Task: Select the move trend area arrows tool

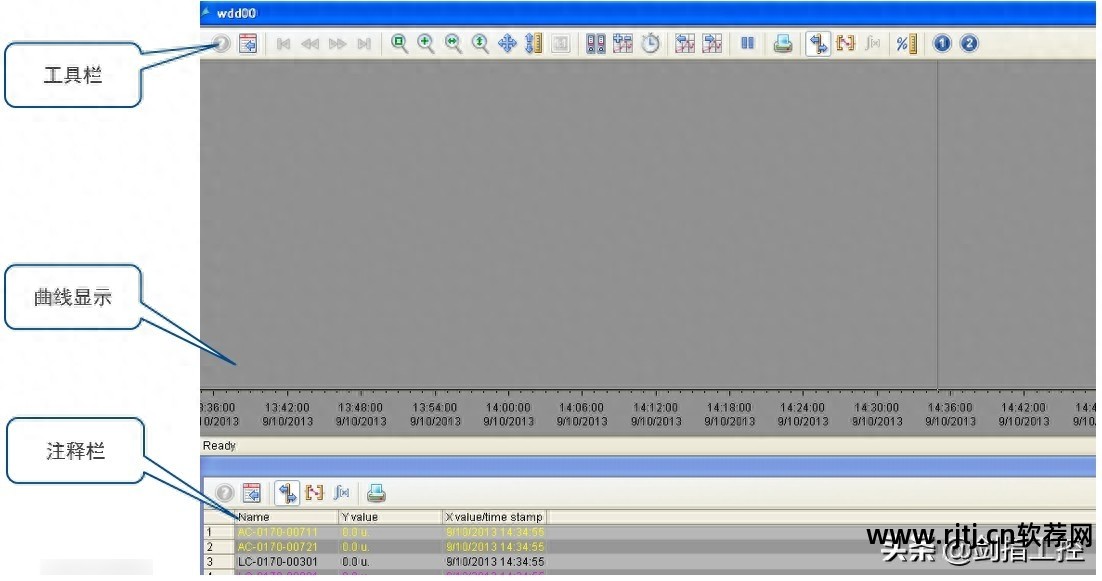Action: pyautogui.click(x=507, y=44)
